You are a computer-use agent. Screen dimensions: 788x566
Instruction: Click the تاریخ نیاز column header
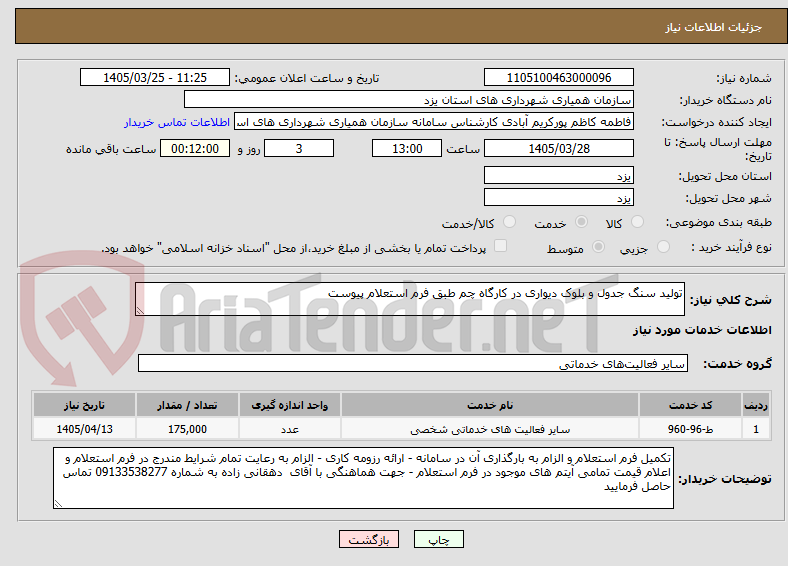tap(84, 405)
